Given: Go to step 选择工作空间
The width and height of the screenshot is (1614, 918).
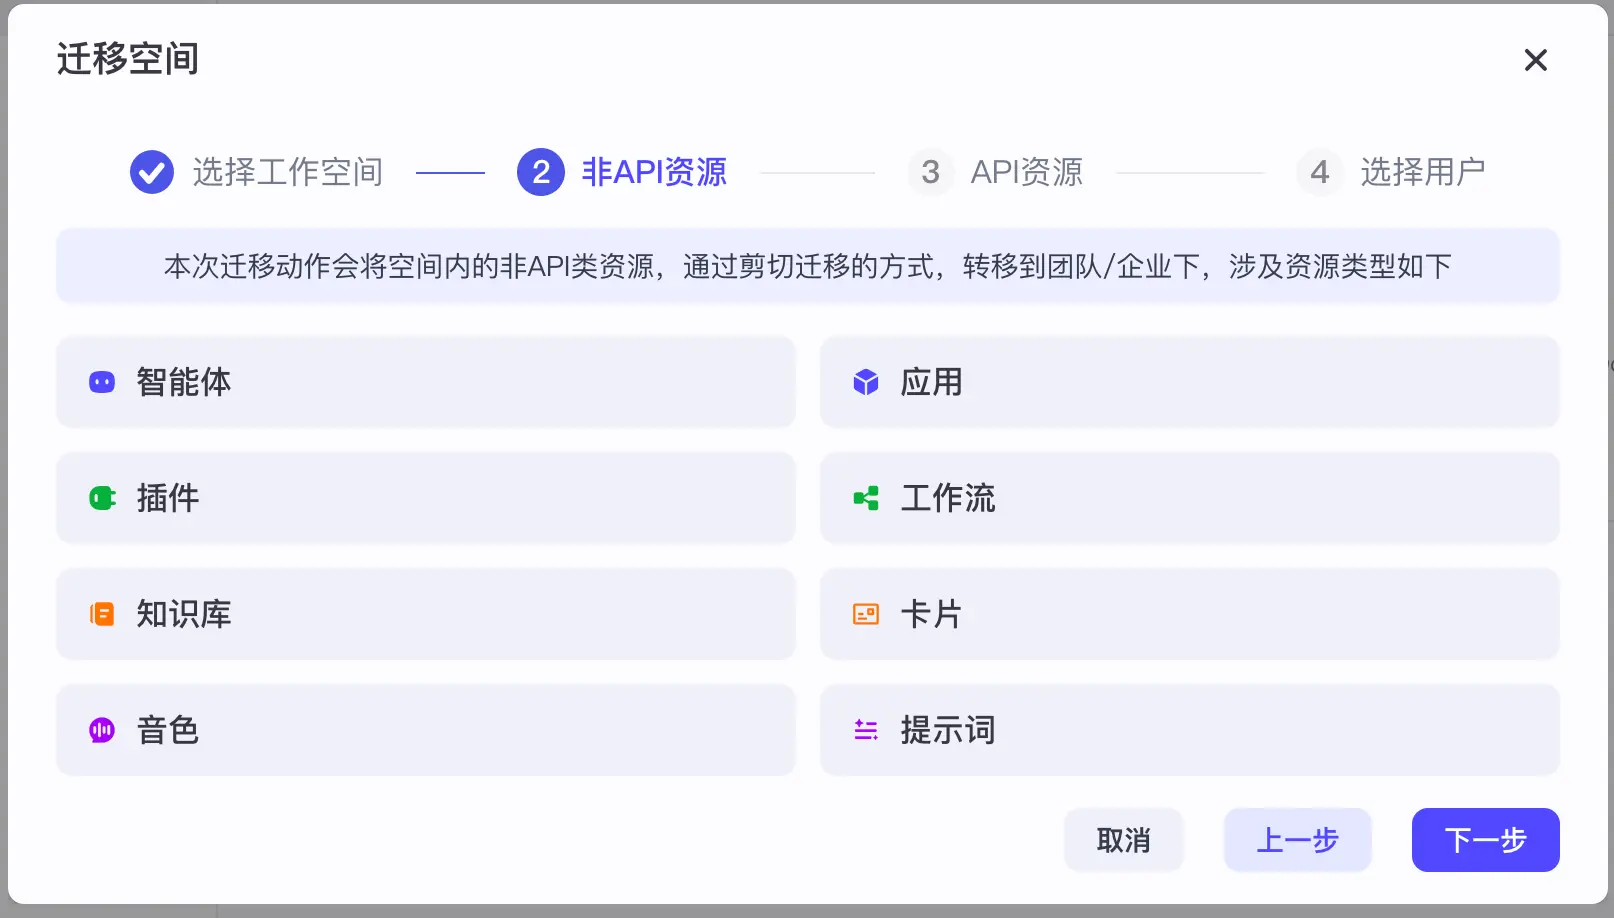Looking at the screenshot, I should (x=288, y=172).
